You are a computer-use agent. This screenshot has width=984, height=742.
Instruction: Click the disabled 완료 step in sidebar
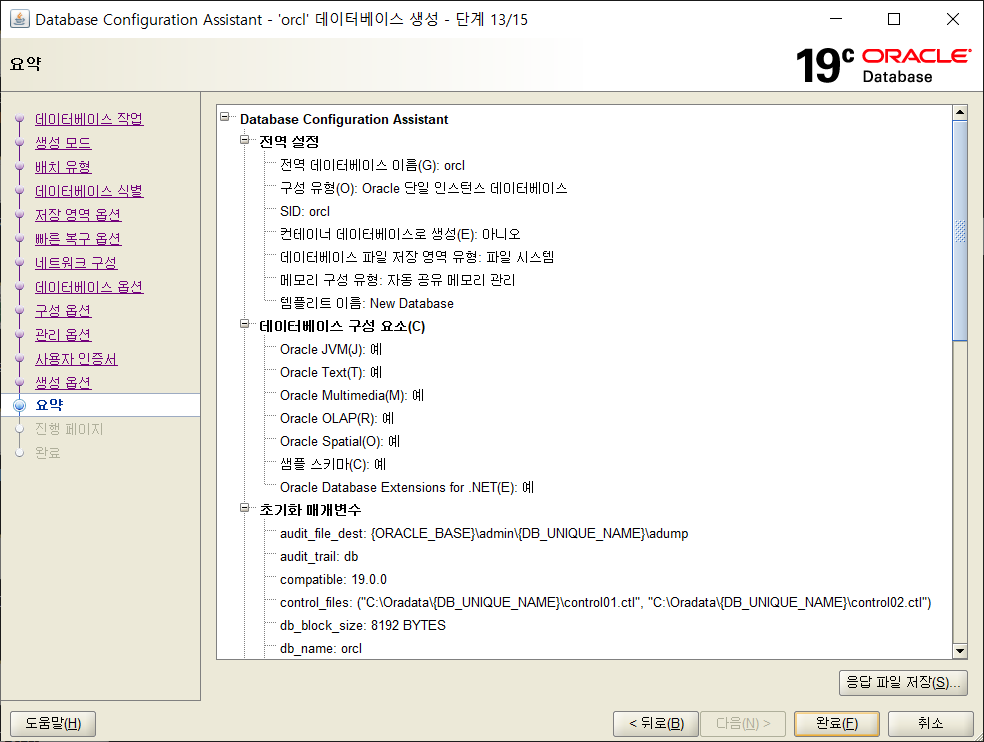tap(48, 453)
